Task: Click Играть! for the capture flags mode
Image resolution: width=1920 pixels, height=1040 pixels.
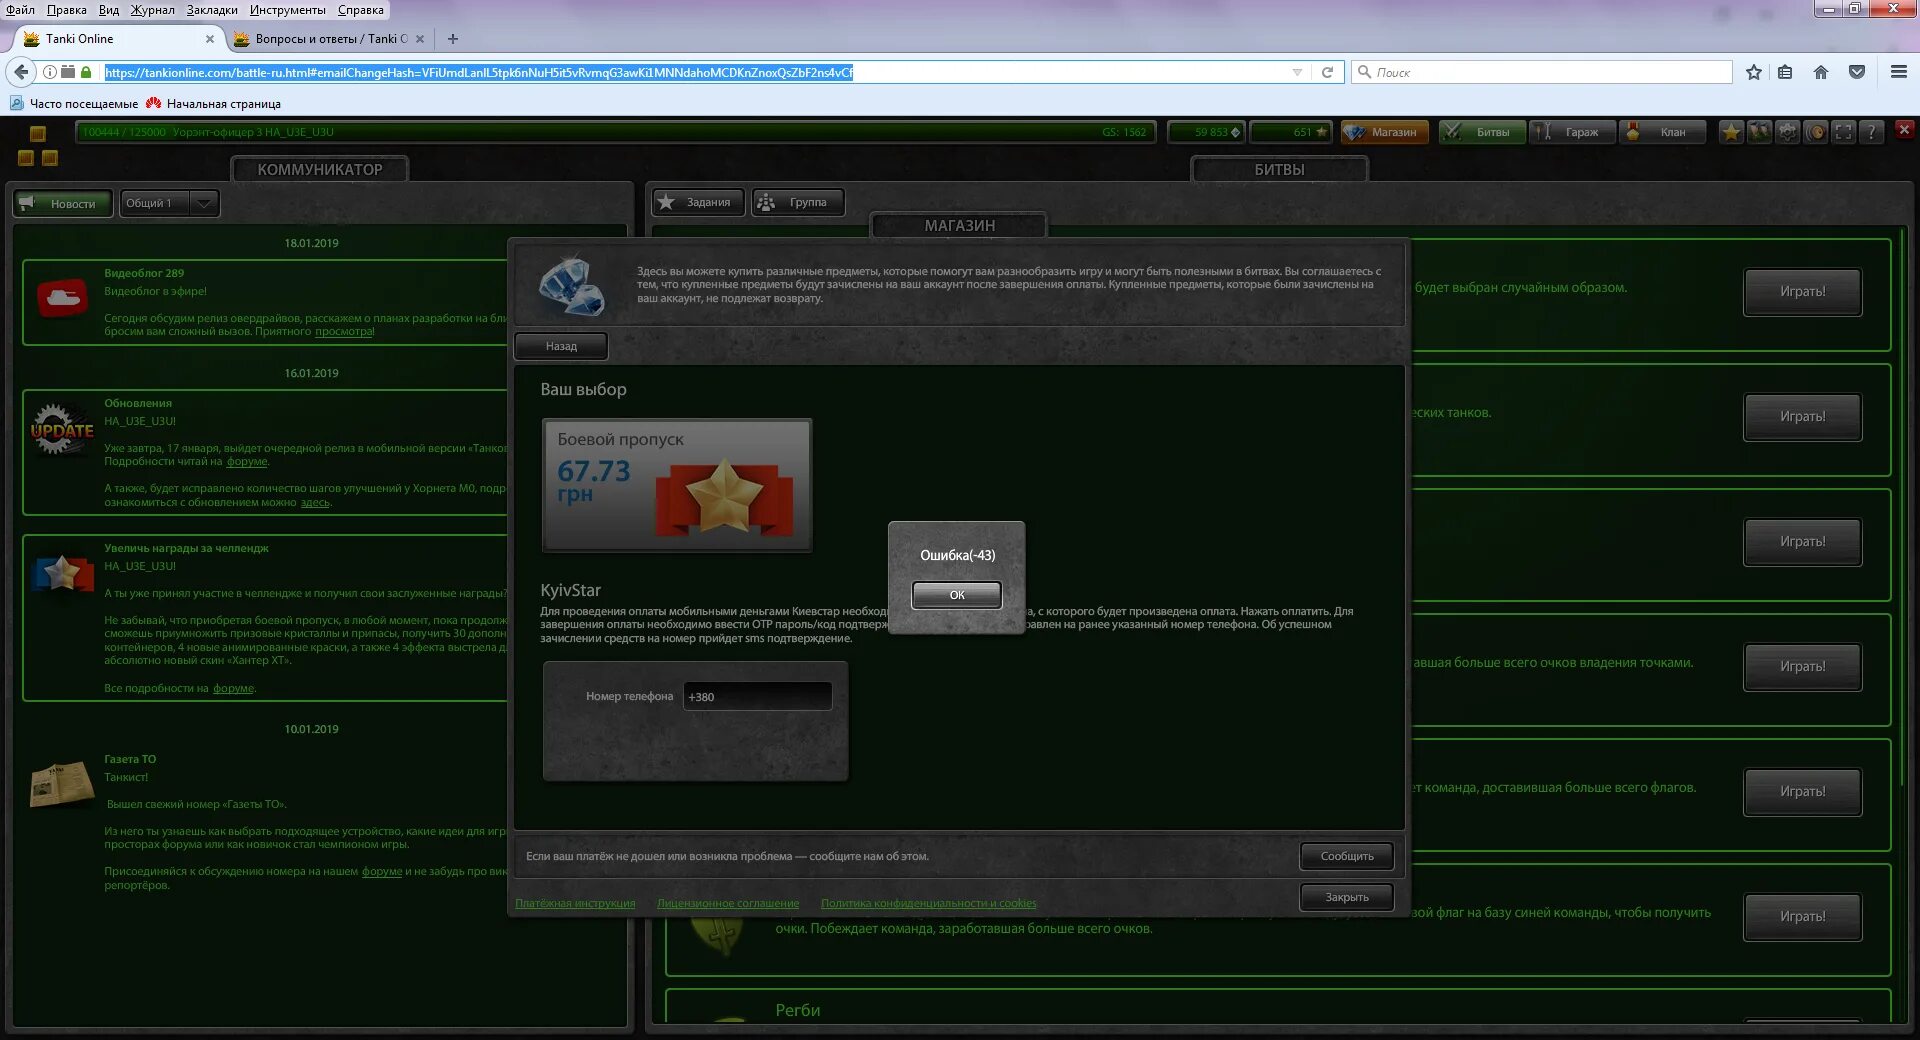Action: (x=1802, y=792)
